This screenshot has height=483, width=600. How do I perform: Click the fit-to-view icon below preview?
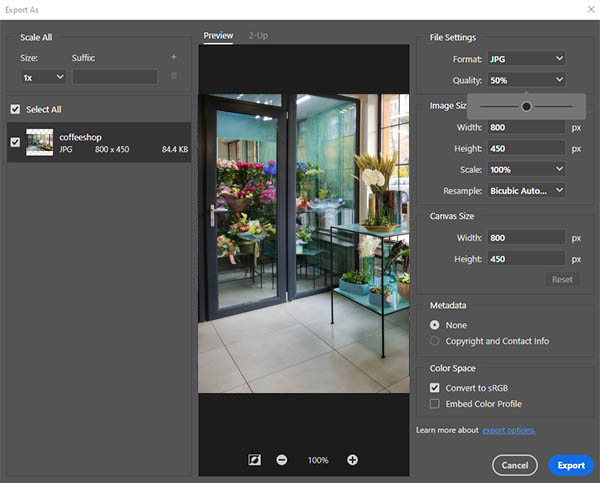click(255, 460)
